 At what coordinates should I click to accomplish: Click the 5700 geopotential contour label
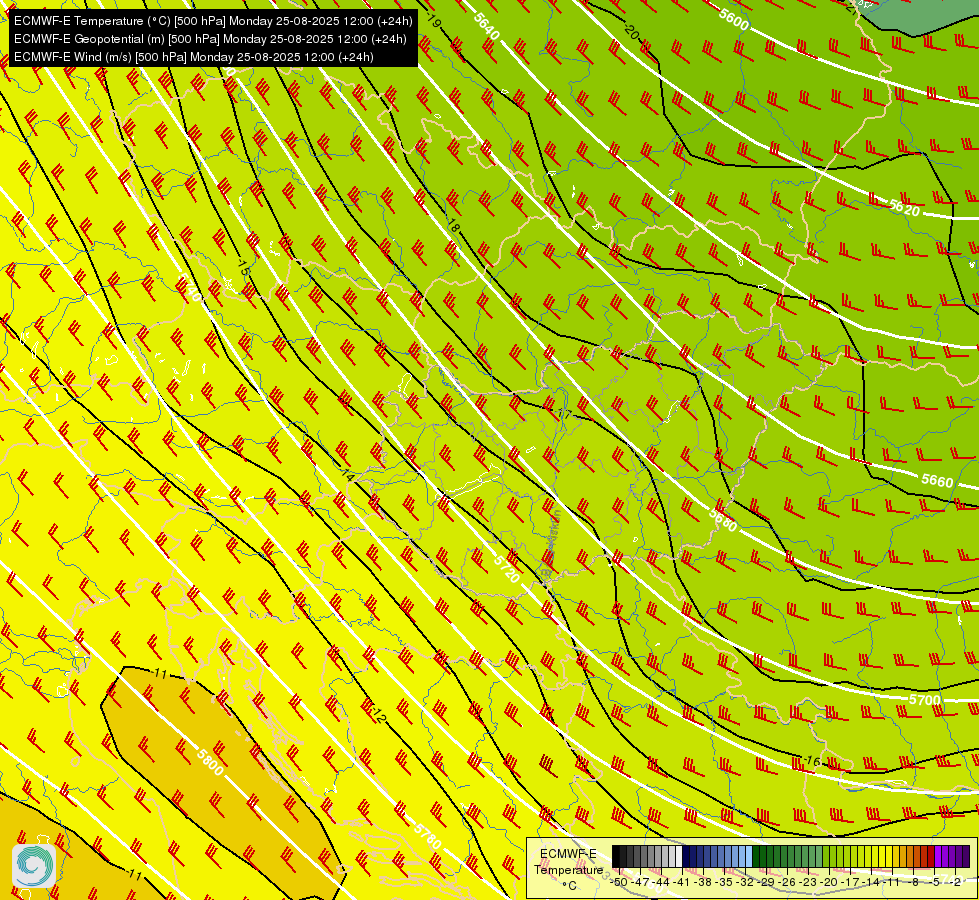coord(925,700)
